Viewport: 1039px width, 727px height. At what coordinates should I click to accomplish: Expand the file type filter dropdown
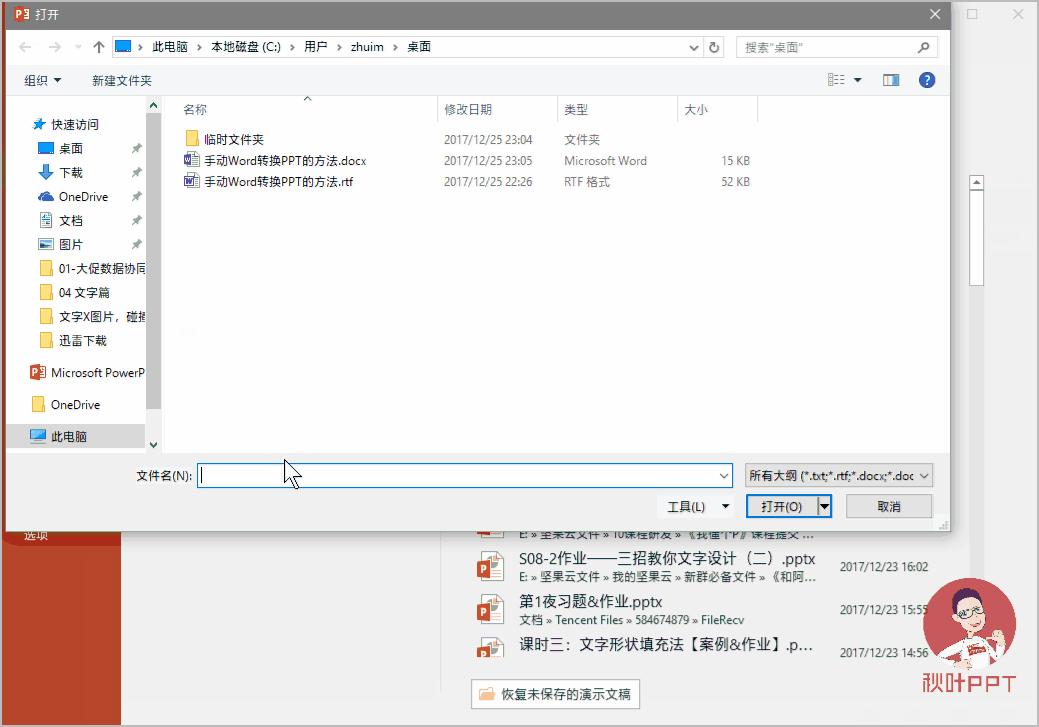(x=839, y=476)
